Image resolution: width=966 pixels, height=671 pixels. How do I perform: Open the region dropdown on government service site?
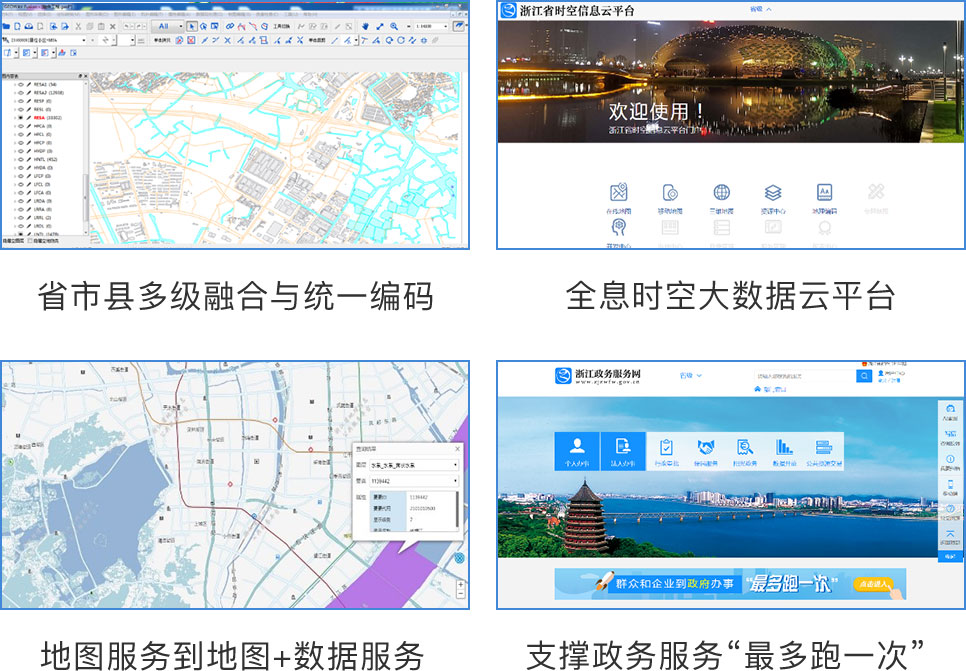691,375
